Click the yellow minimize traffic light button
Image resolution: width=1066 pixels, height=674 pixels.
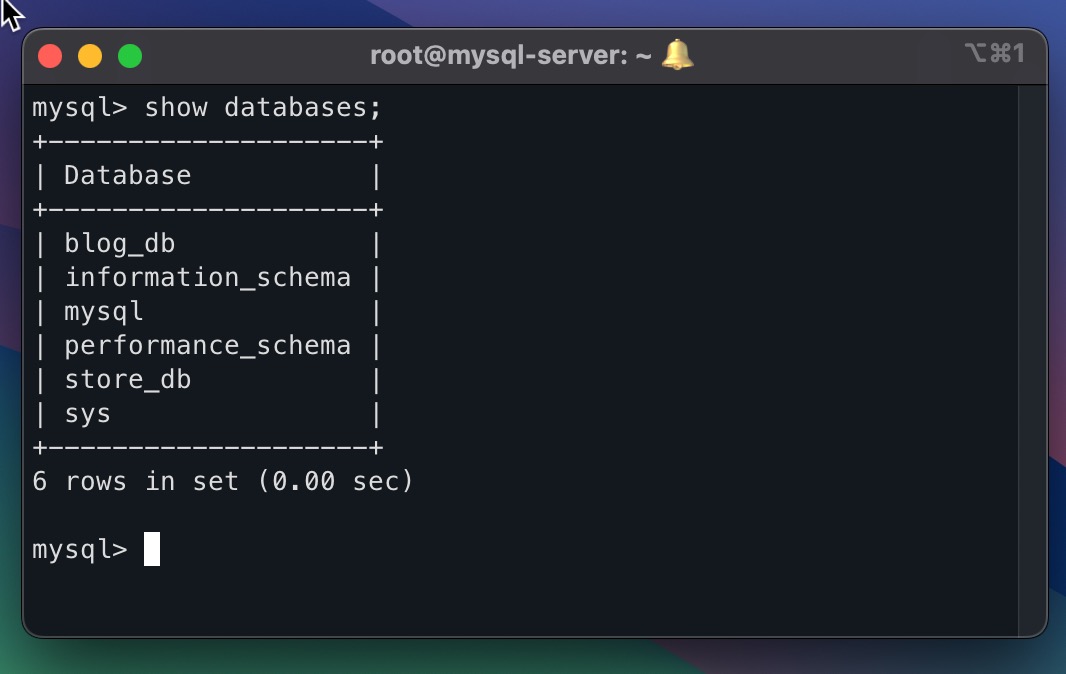pyautogui.click(x=90, y=56)
